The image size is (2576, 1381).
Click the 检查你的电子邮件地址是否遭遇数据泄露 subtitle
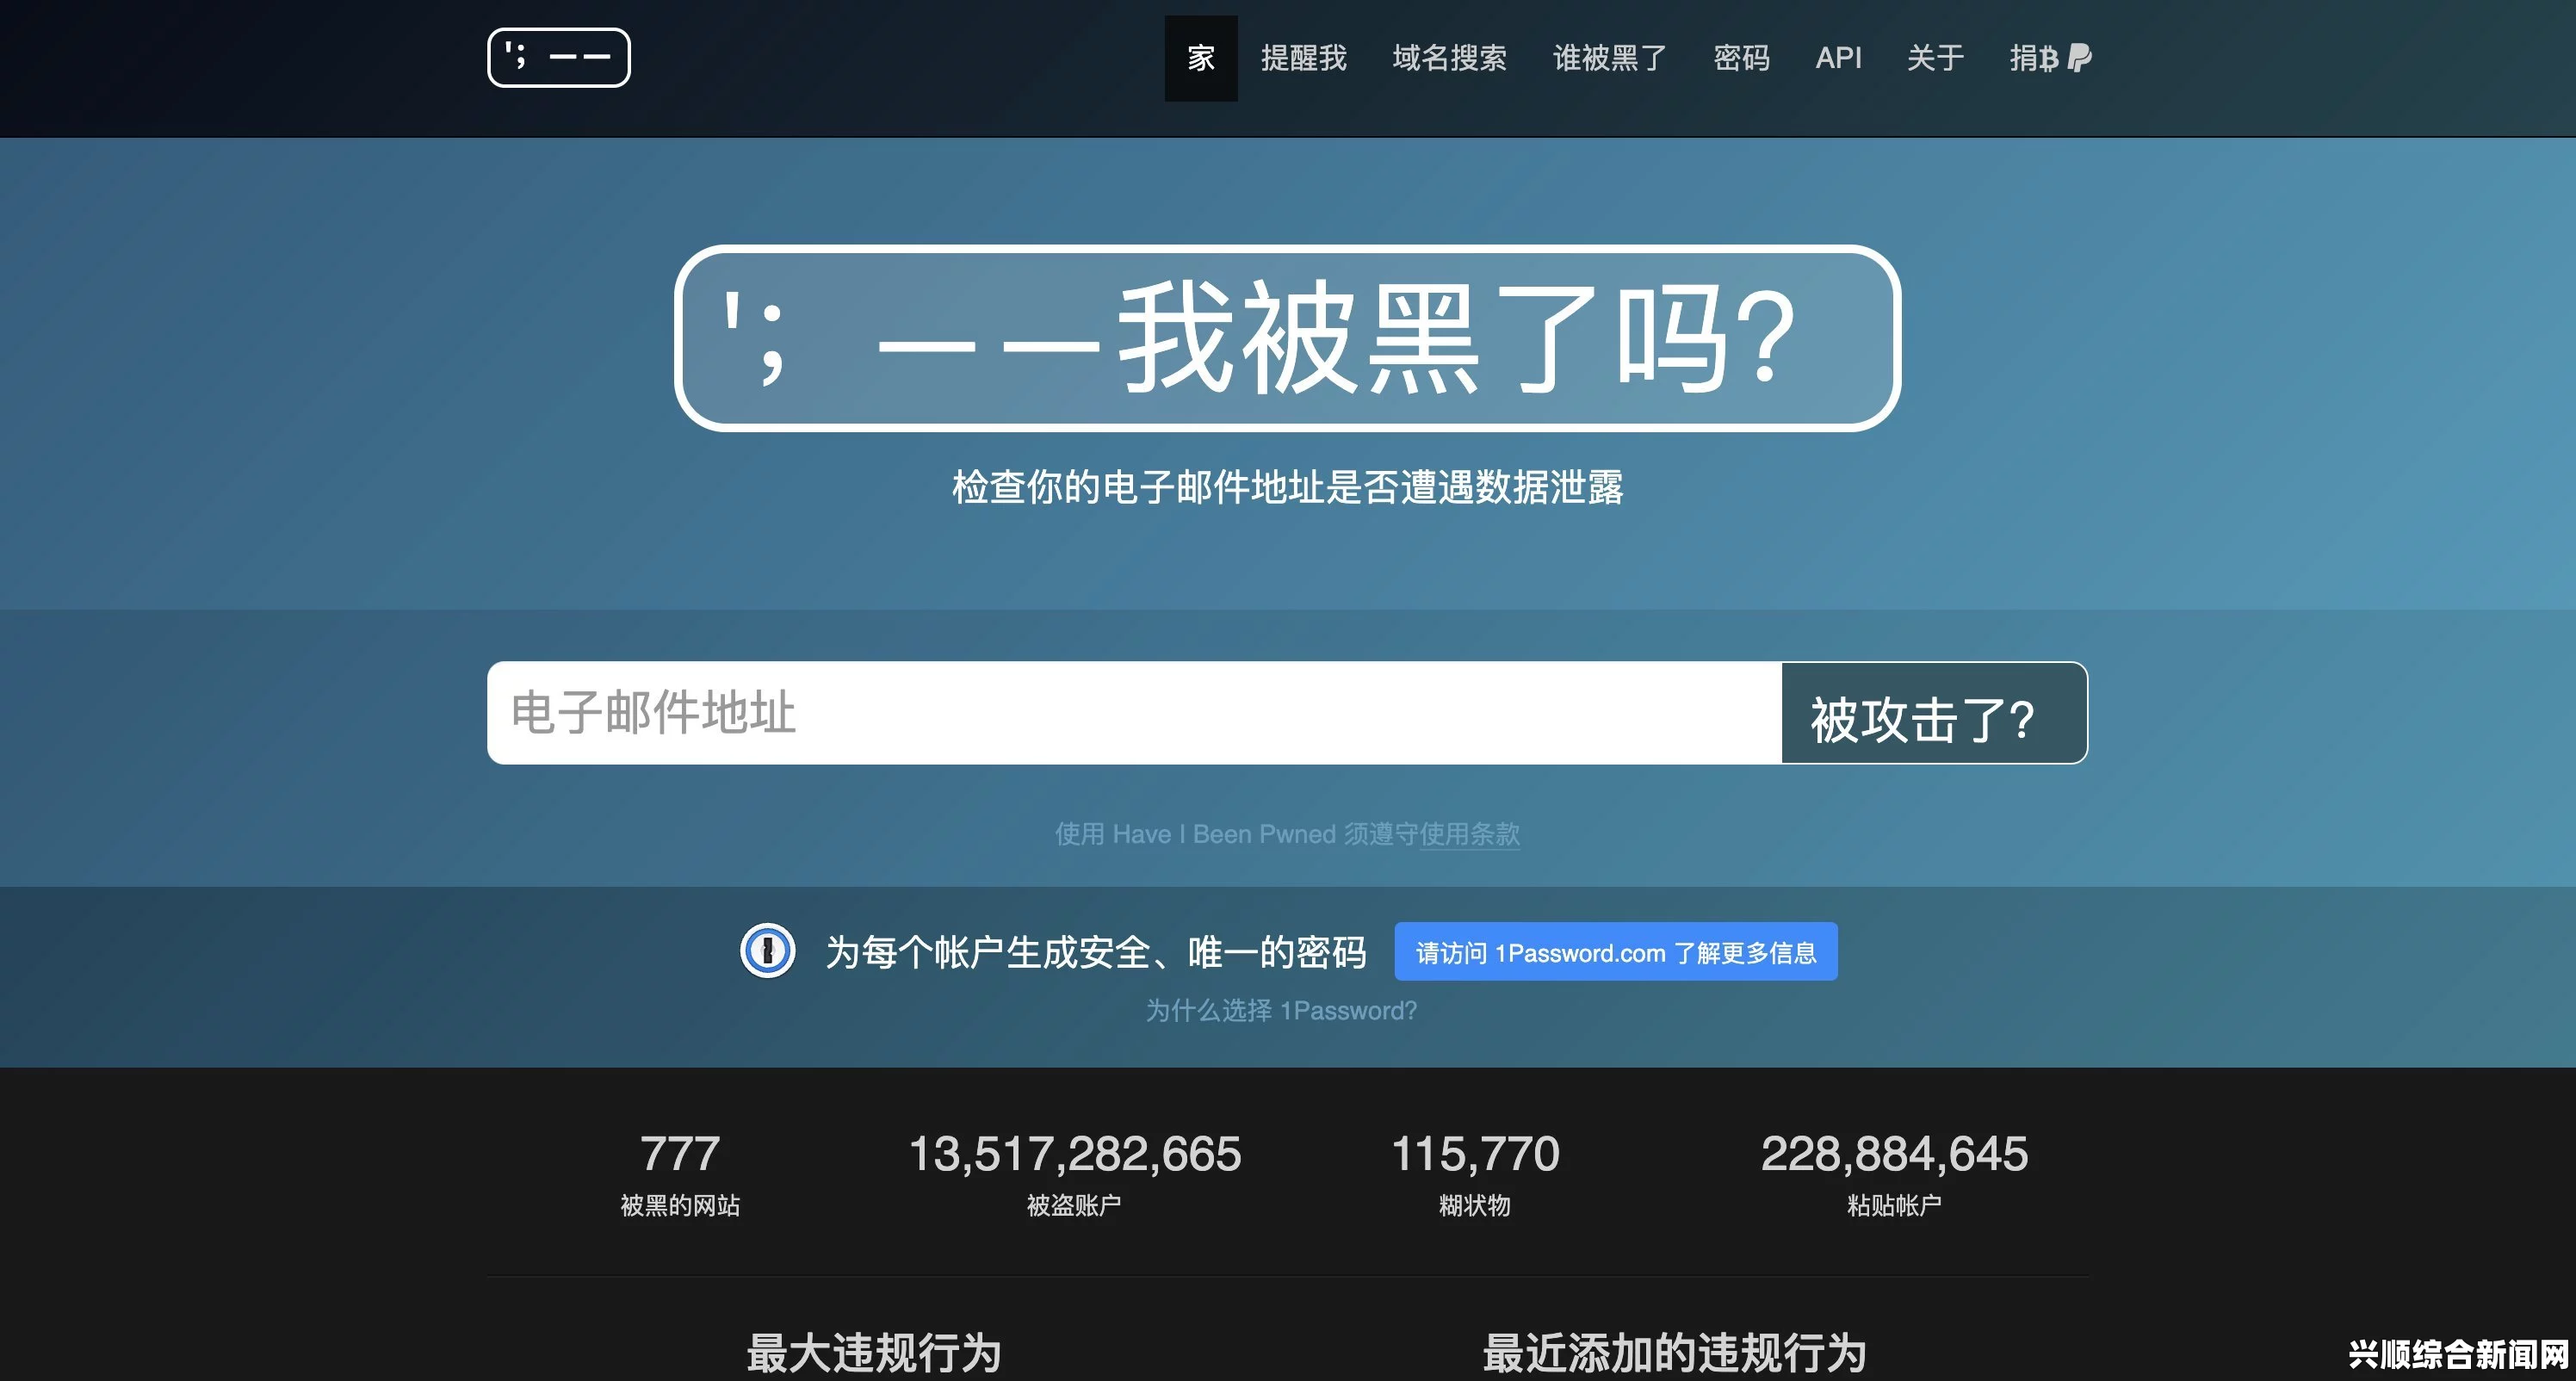(1287, 487)
